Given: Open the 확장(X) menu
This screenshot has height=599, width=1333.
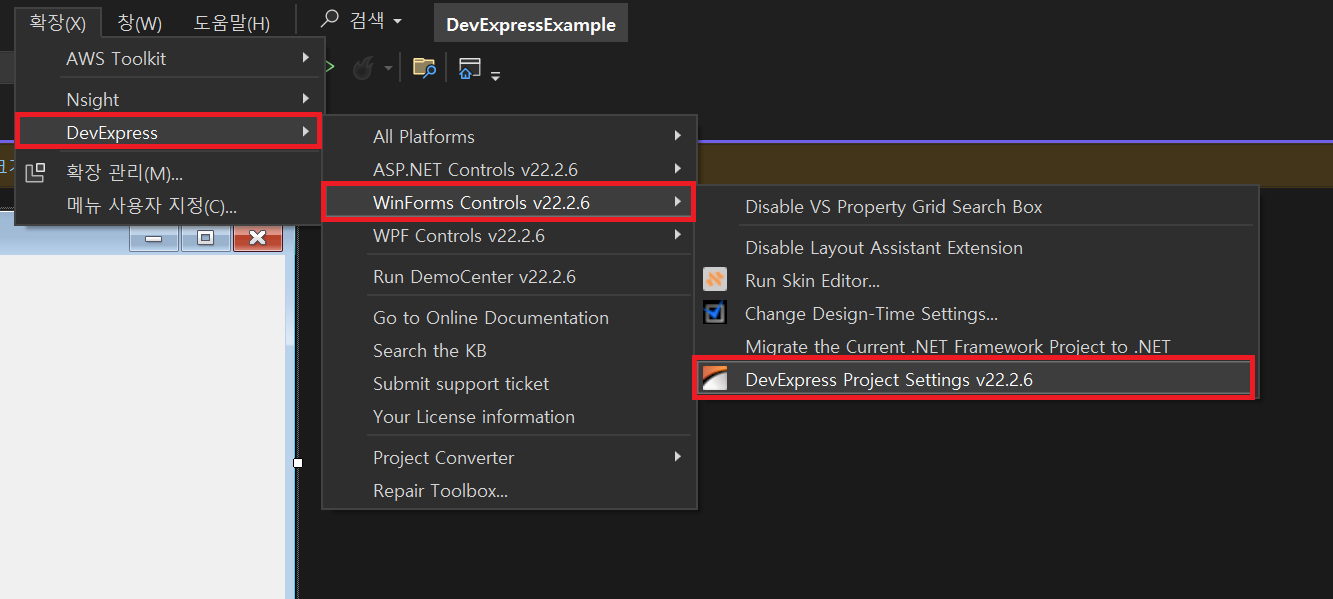Looking at the screenshot, I should 58,22.
